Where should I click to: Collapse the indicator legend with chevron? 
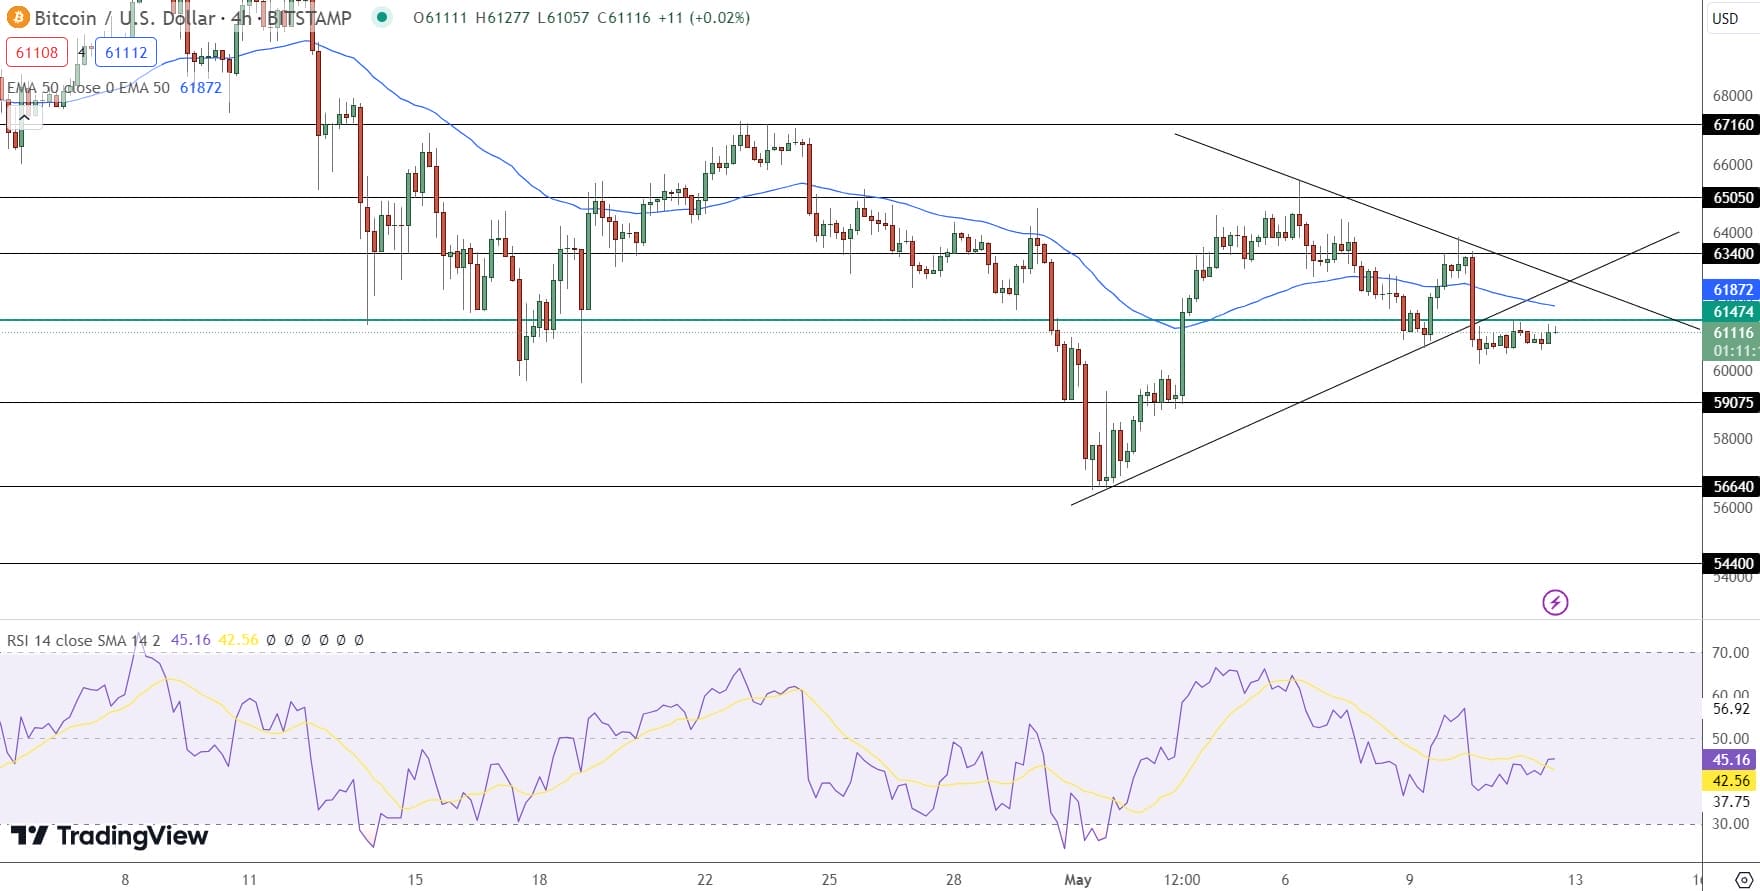[x=24, y=118]
